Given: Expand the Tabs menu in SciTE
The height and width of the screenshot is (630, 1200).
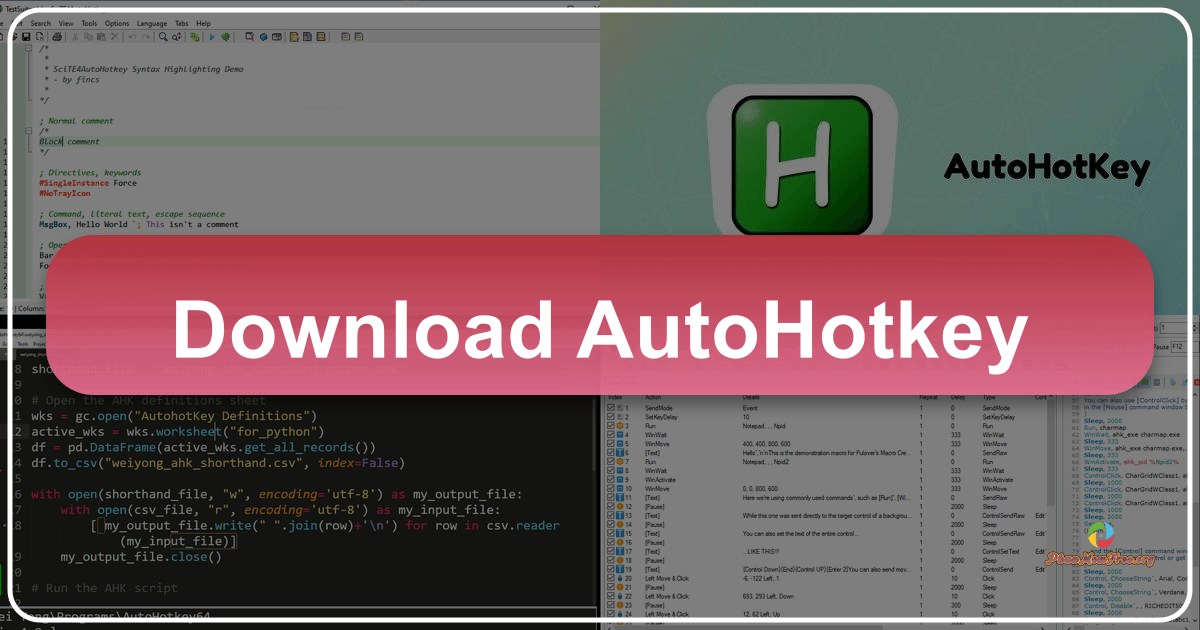Looking at the screenshot, I should (x=181, y=23).
